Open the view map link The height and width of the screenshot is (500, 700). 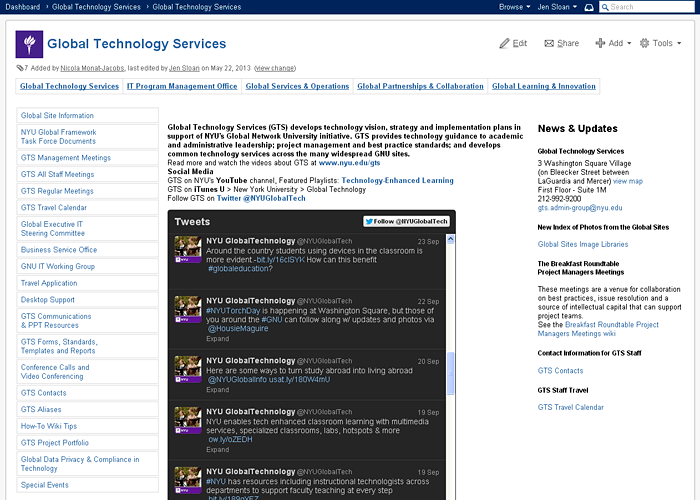628,181
